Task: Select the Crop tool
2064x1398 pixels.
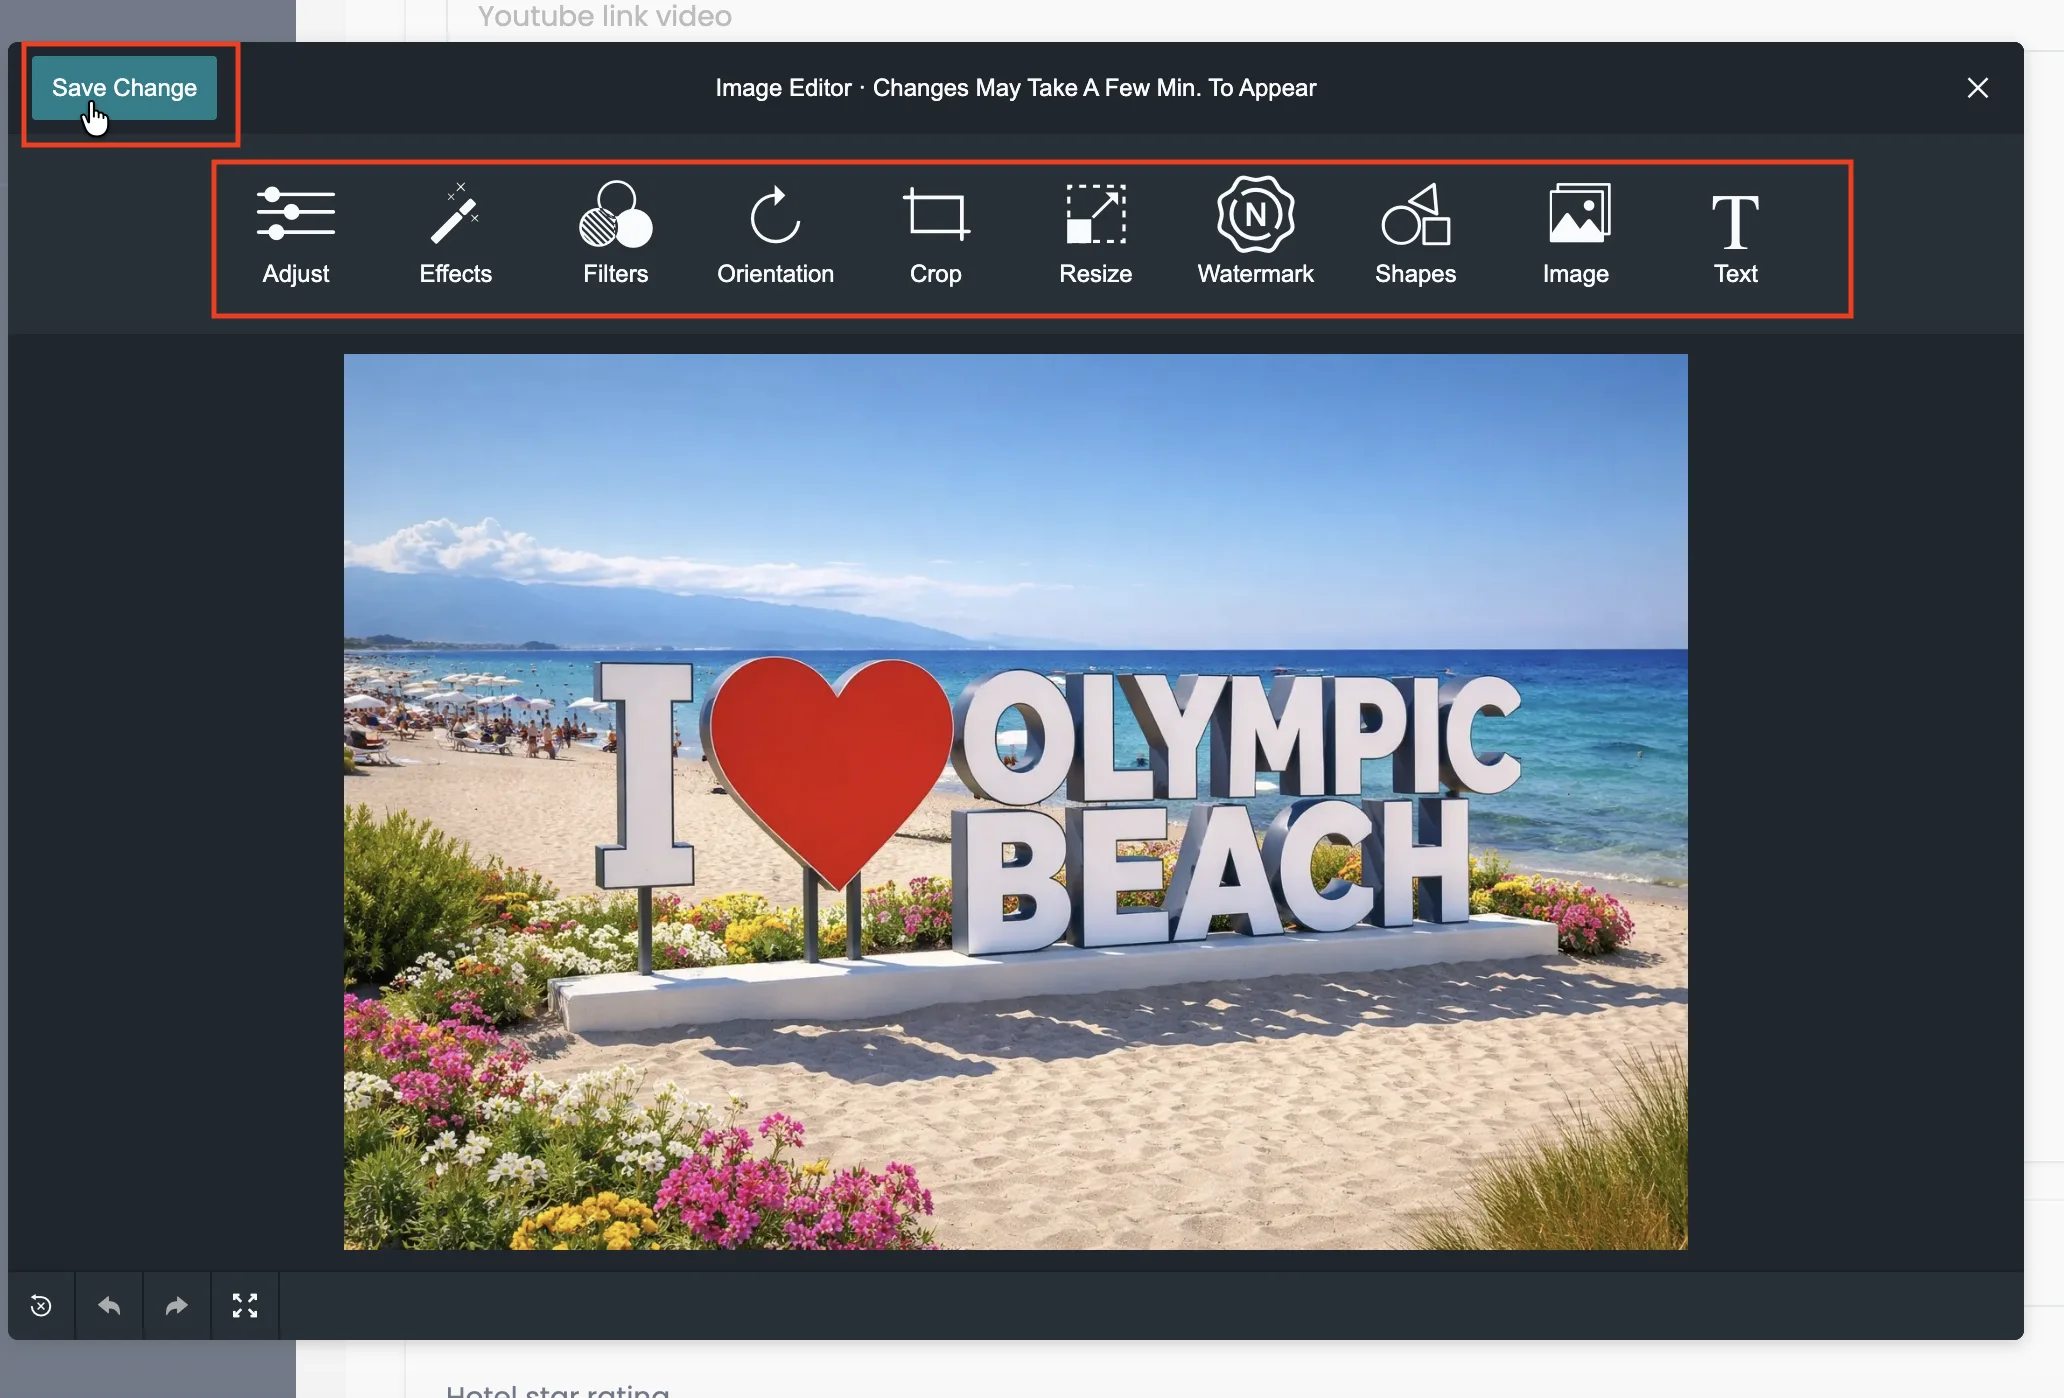Action: coord(935,235)
